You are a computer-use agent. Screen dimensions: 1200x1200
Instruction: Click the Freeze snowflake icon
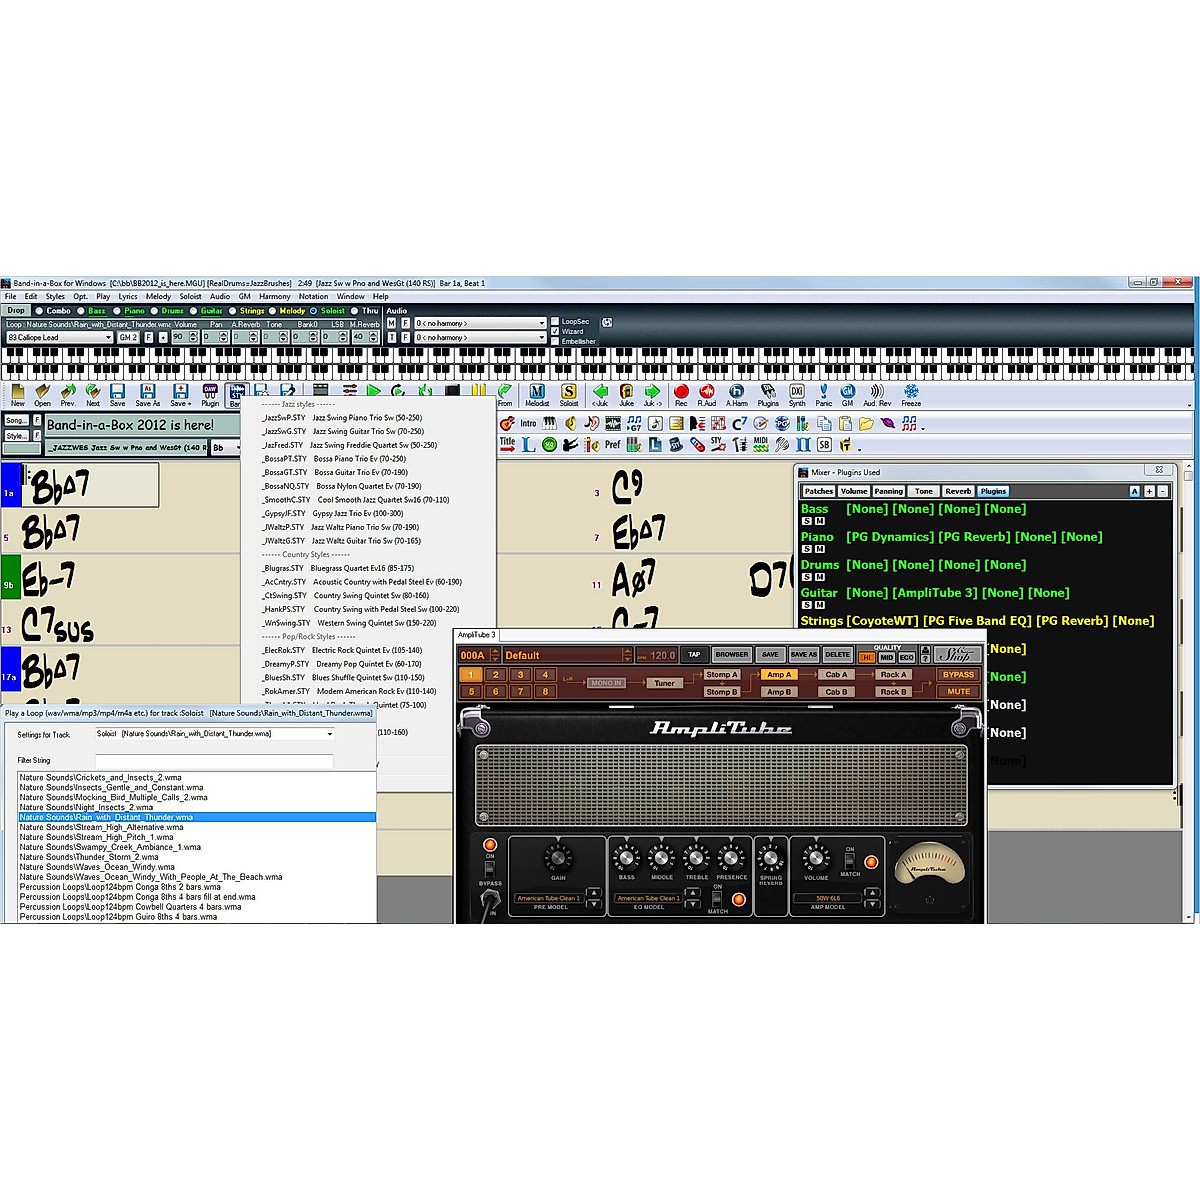[911, 393]
